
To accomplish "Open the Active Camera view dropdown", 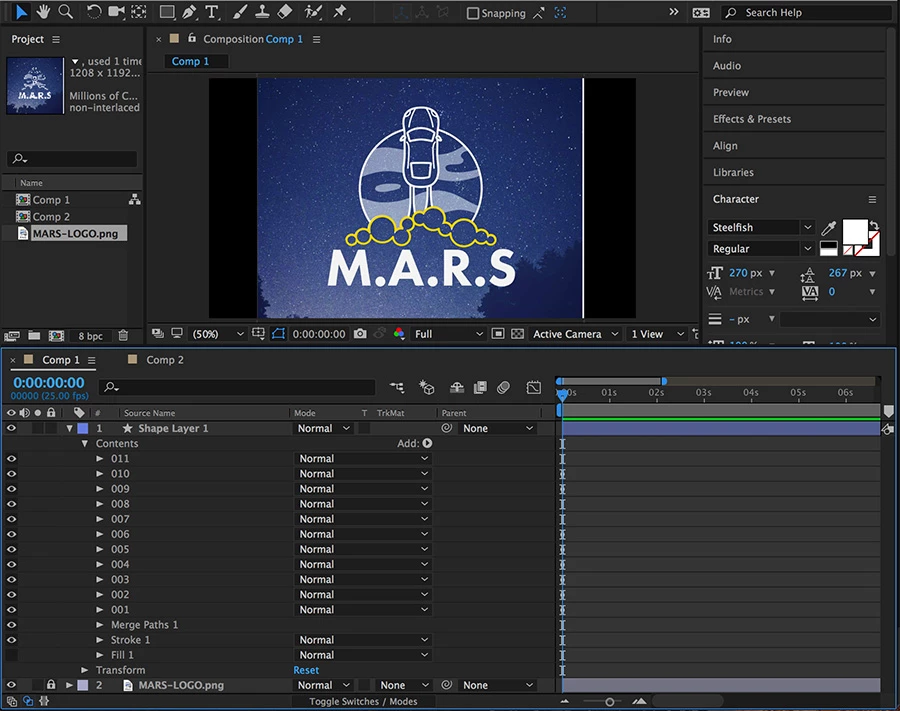I will pyautogui.click(x=575, y=334).
